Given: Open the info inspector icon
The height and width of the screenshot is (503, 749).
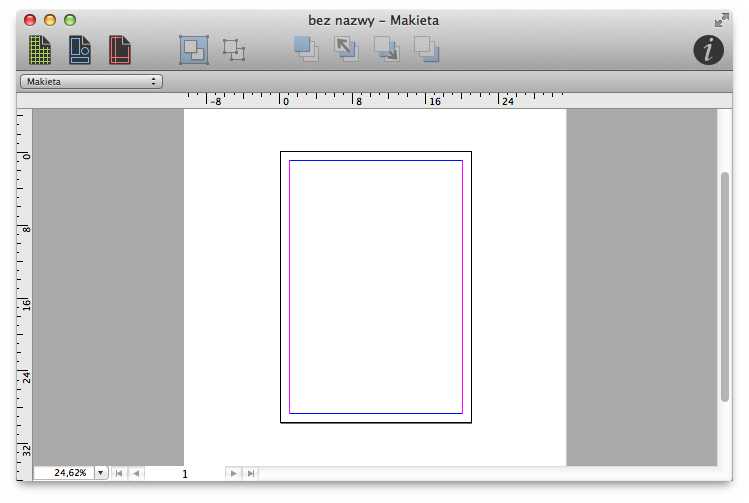Looking at the screenshot, I should pos(708,50).
